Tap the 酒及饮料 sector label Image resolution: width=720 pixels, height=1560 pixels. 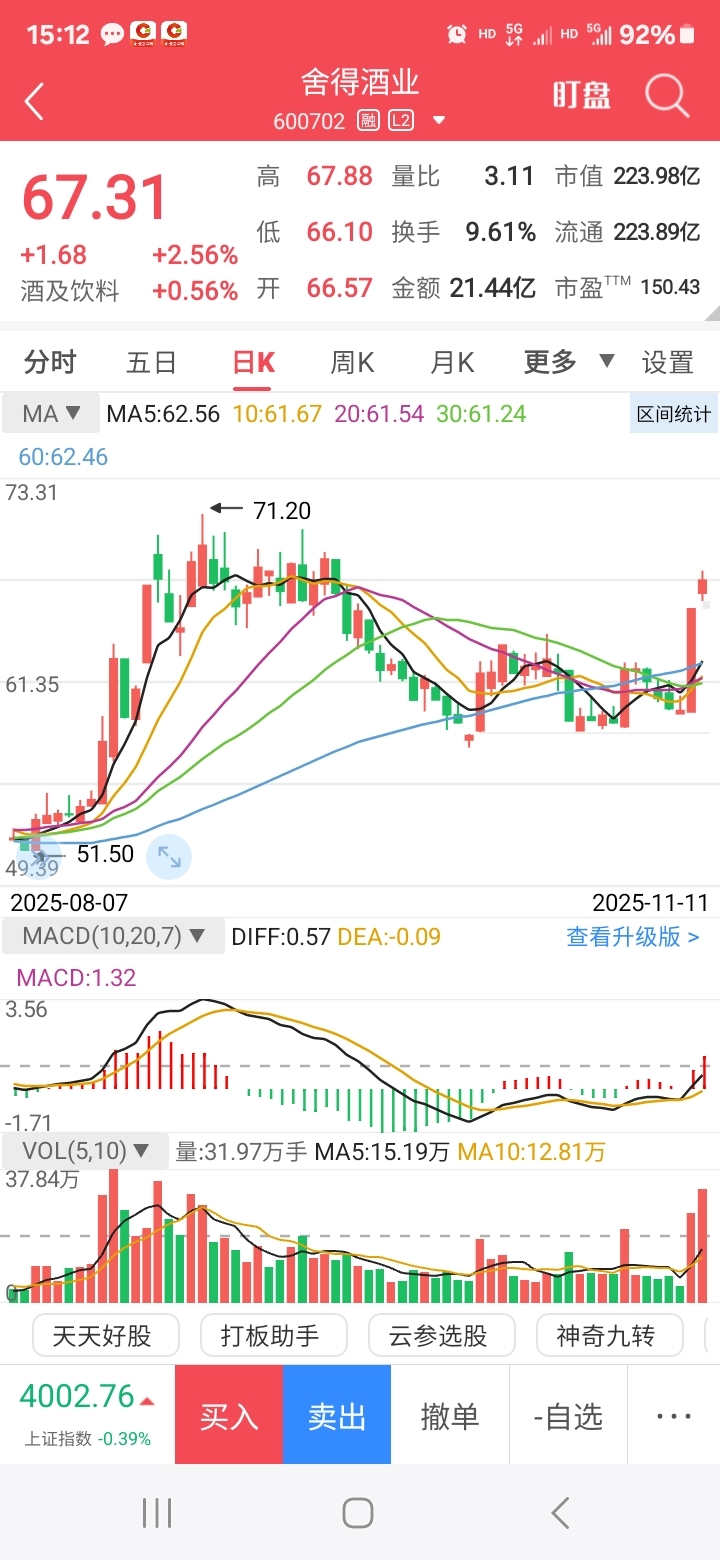70,291
